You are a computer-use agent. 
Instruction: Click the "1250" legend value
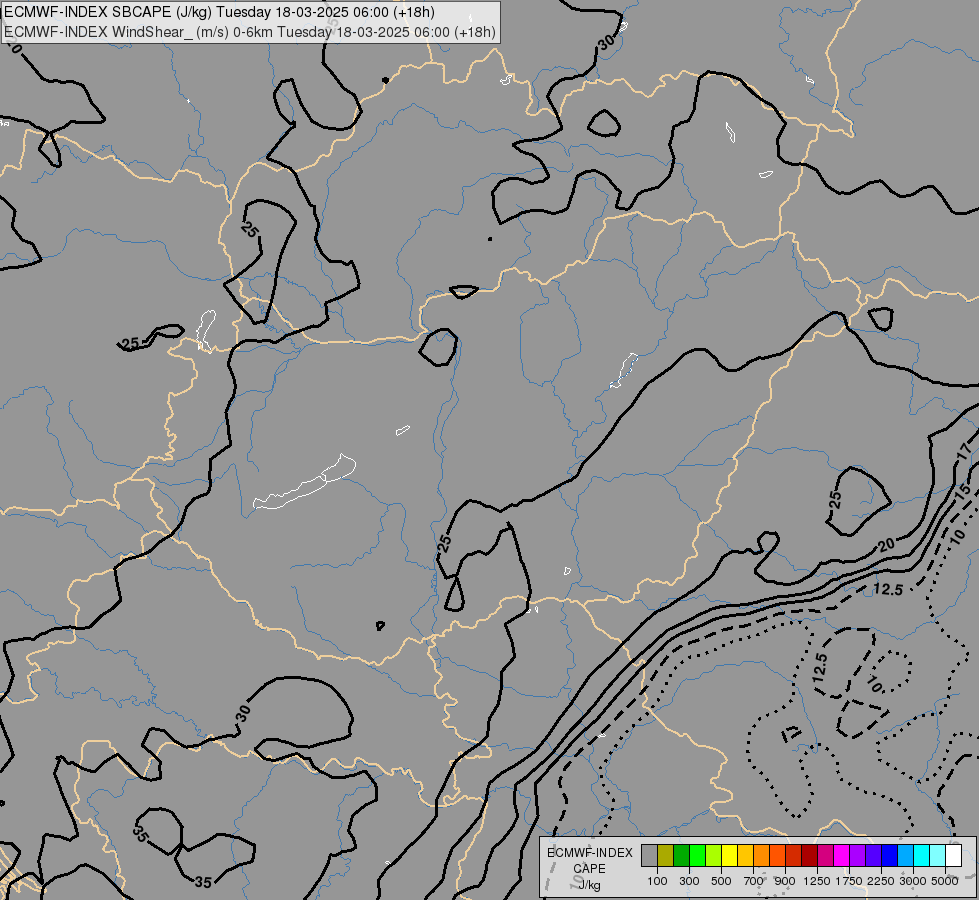click(817, 881)
